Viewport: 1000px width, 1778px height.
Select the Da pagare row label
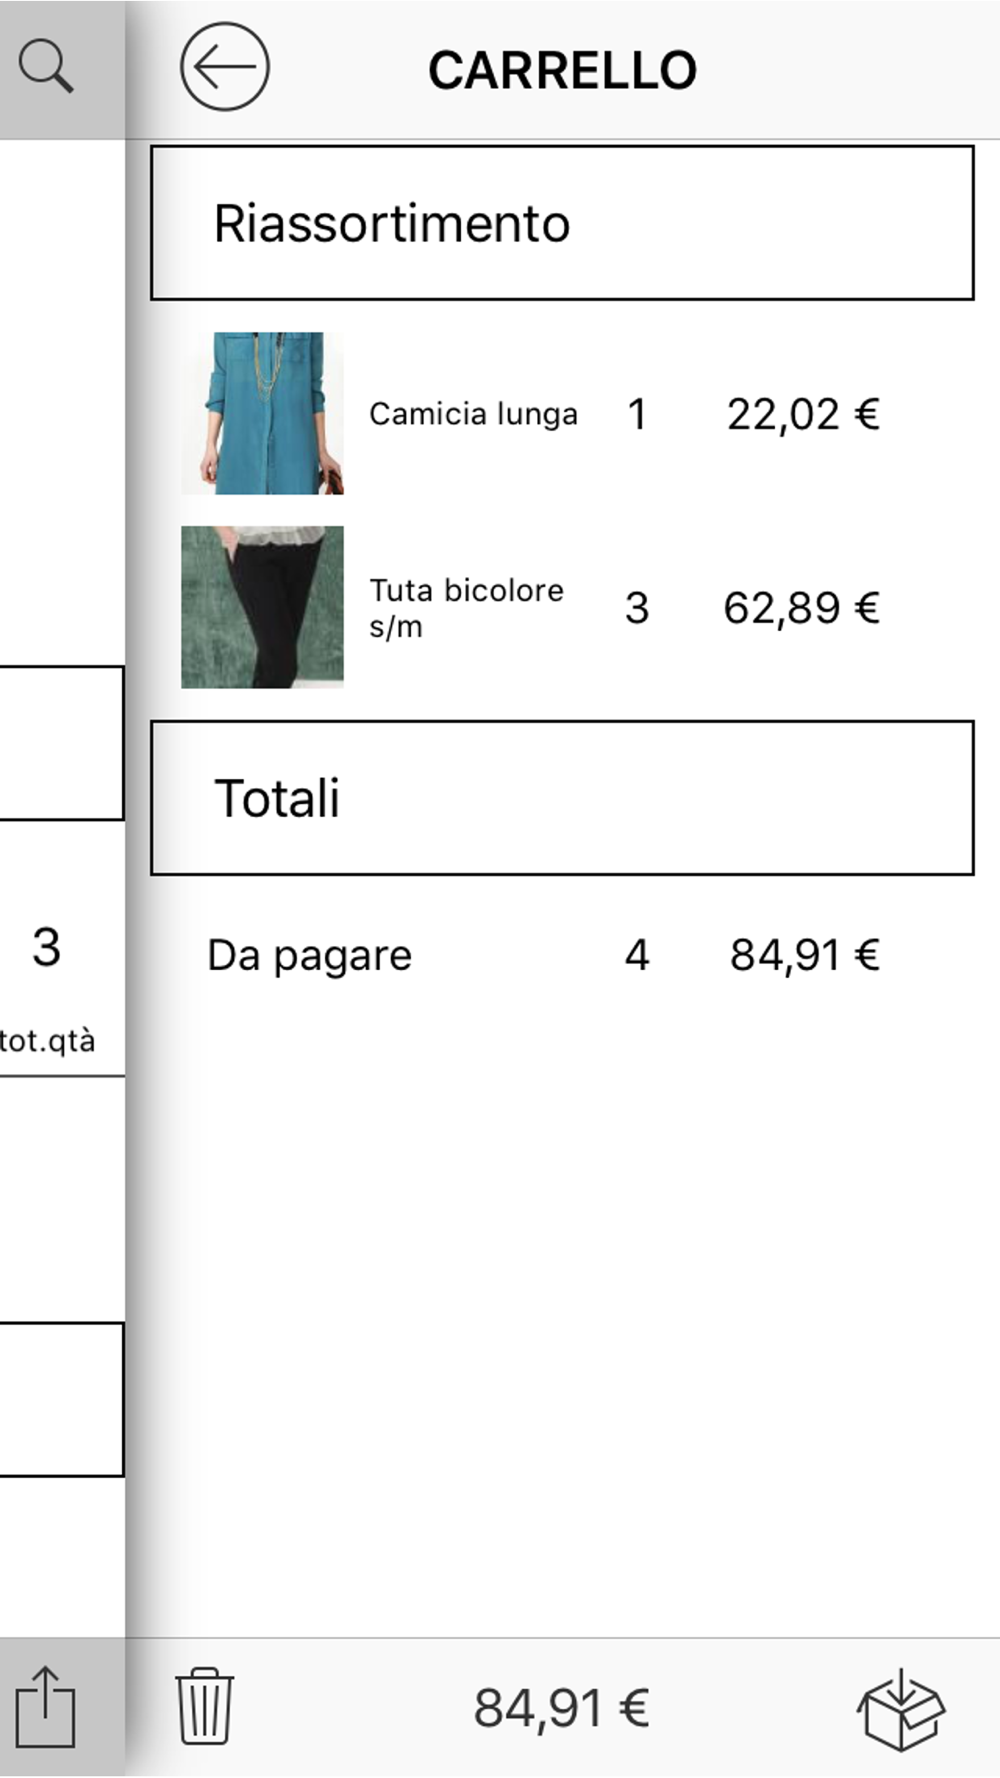pyautogui.click(x=309, y=956)
